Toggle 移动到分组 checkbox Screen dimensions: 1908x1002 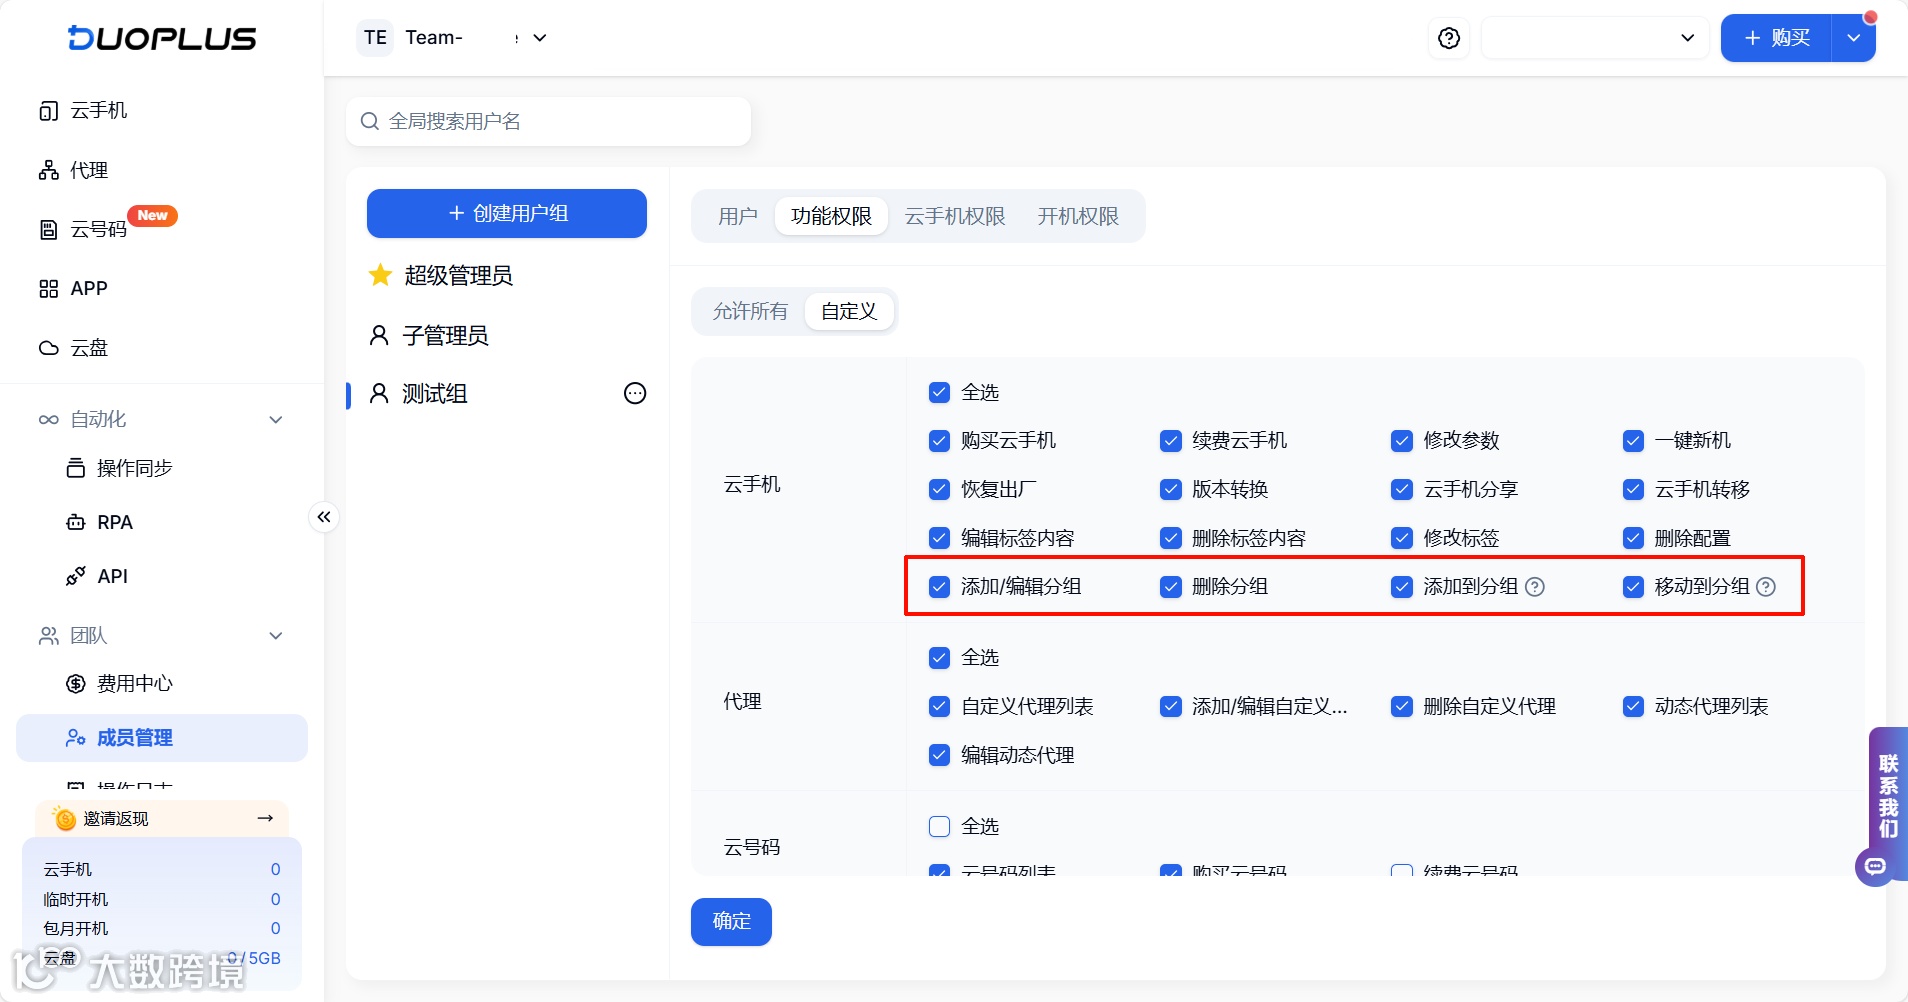pyautogui.click(x=1633, y=587)
